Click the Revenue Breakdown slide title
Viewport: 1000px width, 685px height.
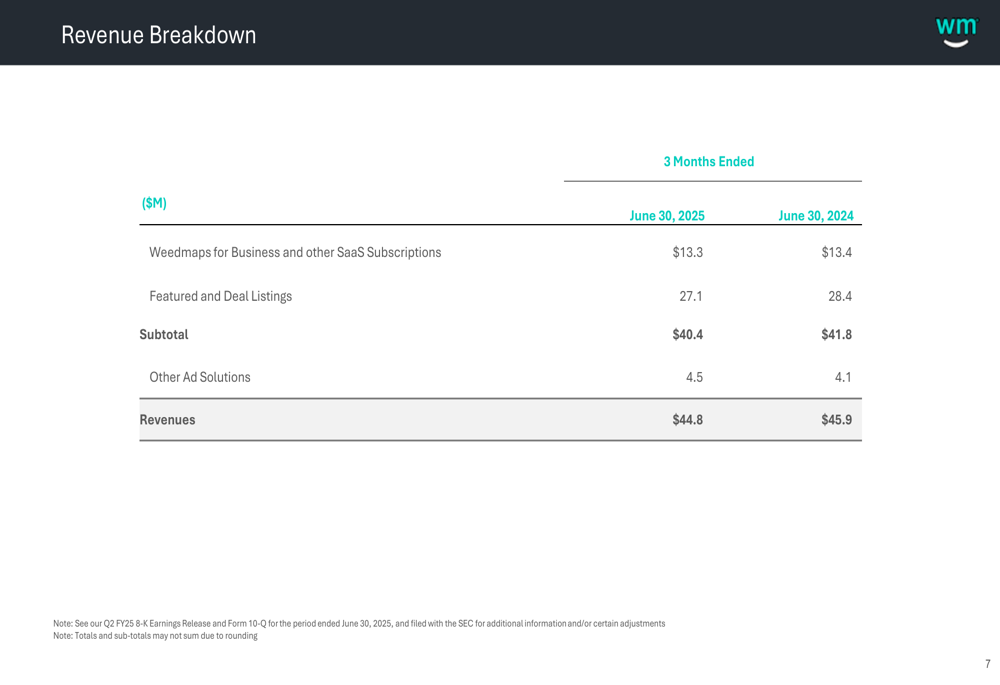coord(158,35)
